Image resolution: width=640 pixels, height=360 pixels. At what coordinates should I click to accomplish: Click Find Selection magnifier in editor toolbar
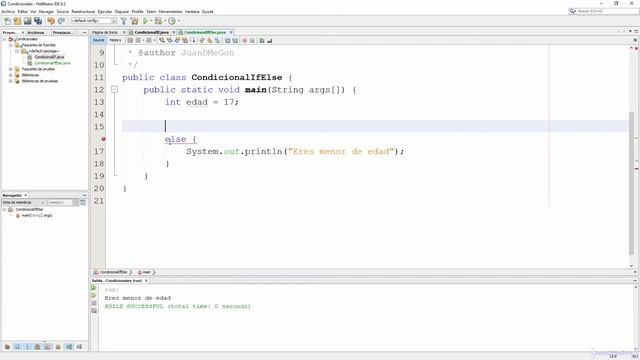coord(162,40)
